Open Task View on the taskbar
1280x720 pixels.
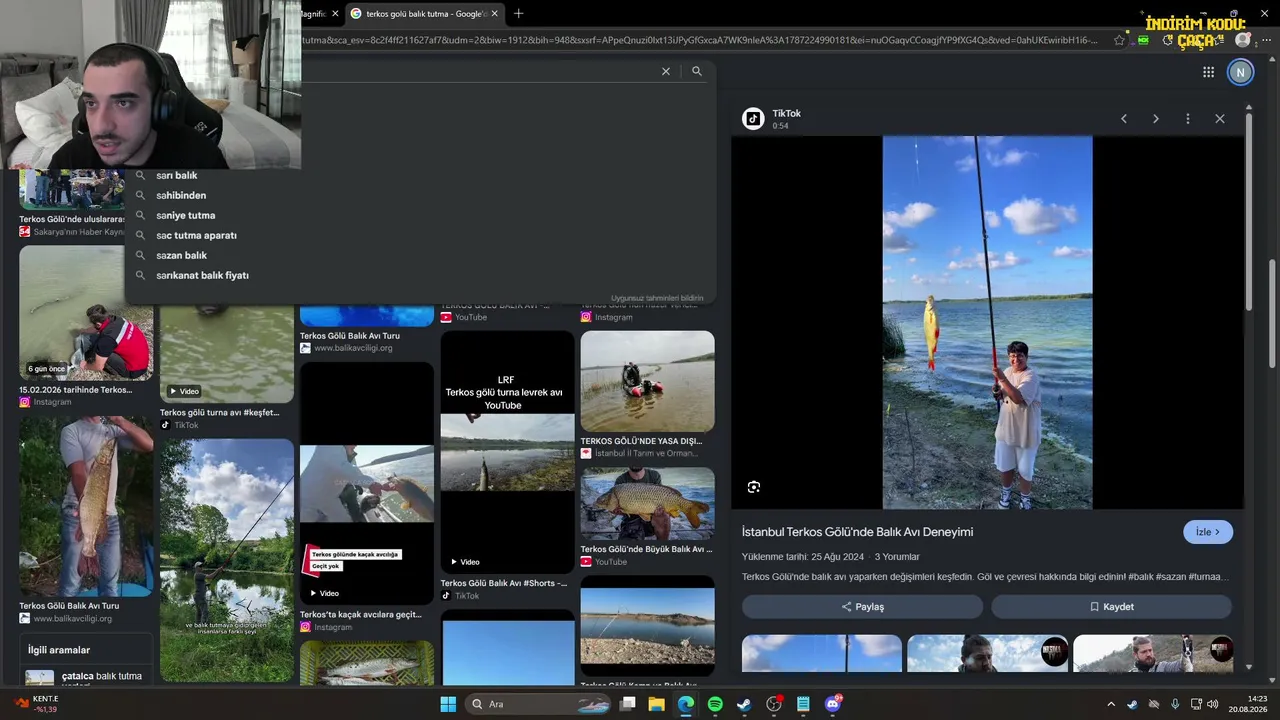(628, 704)
